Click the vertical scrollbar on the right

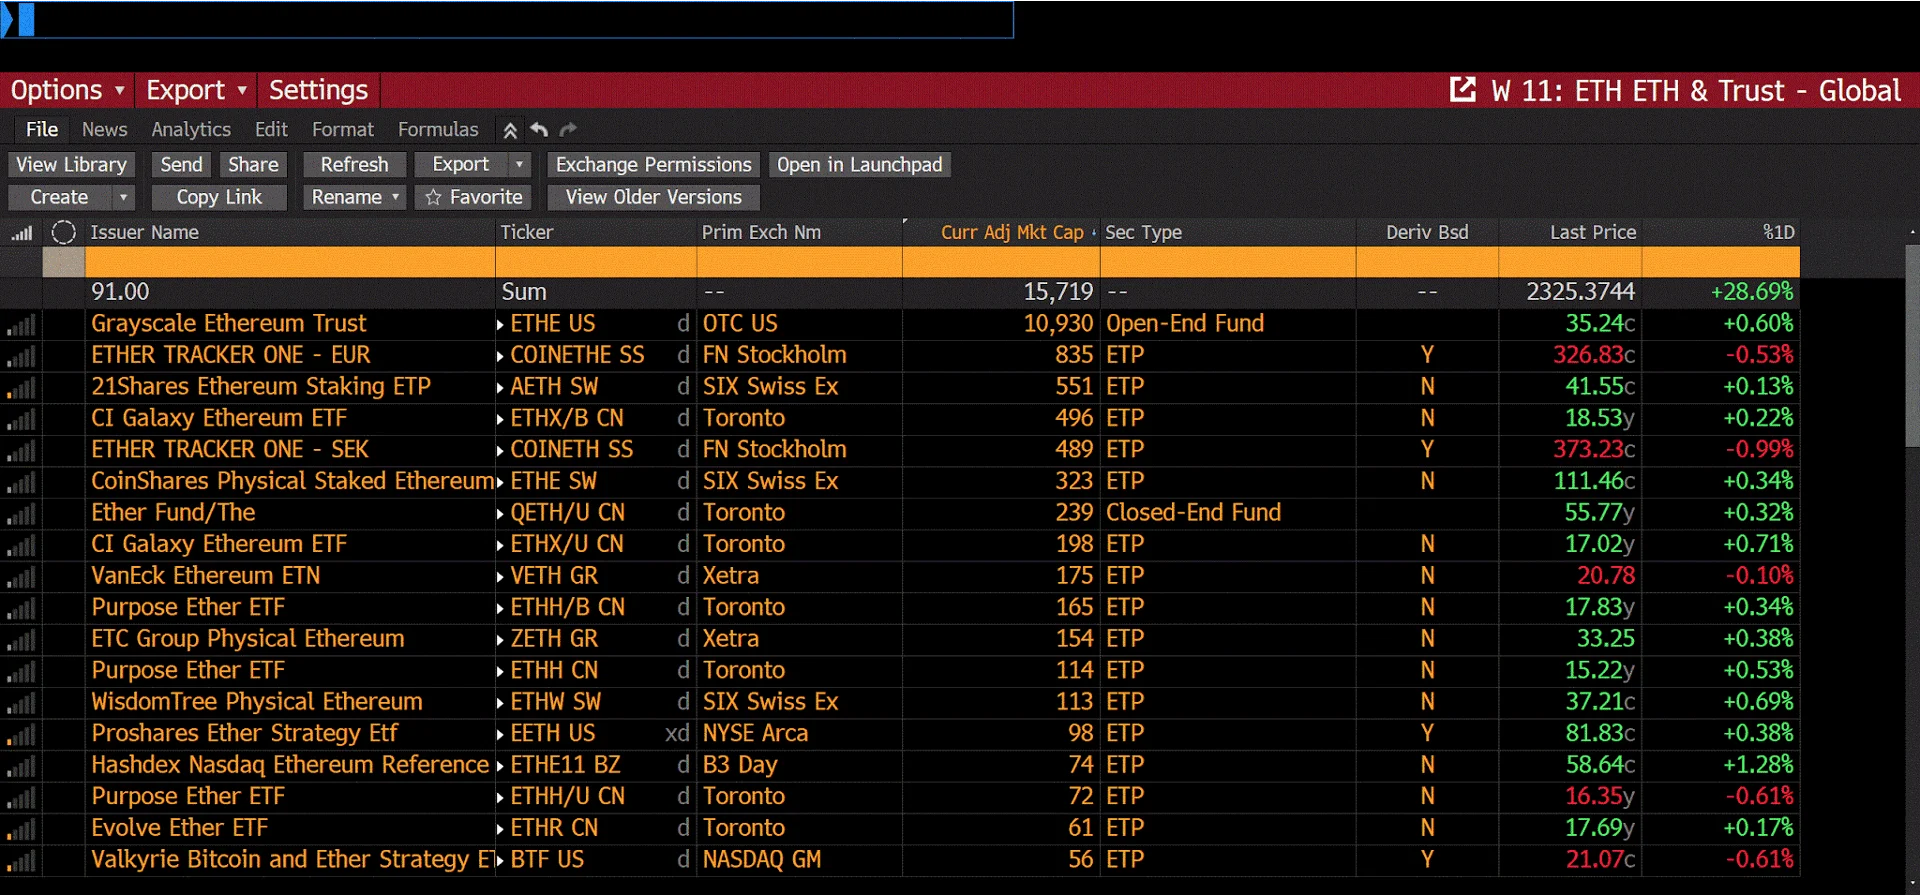tap(1912, 345)
